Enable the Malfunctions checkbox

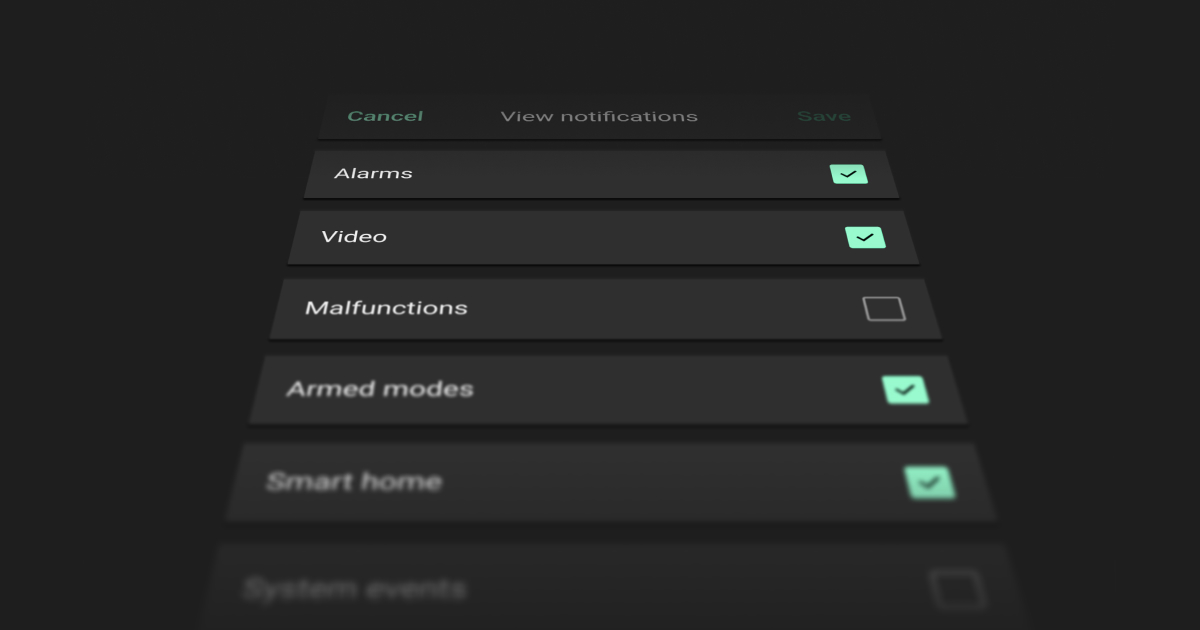pos(884,309)
